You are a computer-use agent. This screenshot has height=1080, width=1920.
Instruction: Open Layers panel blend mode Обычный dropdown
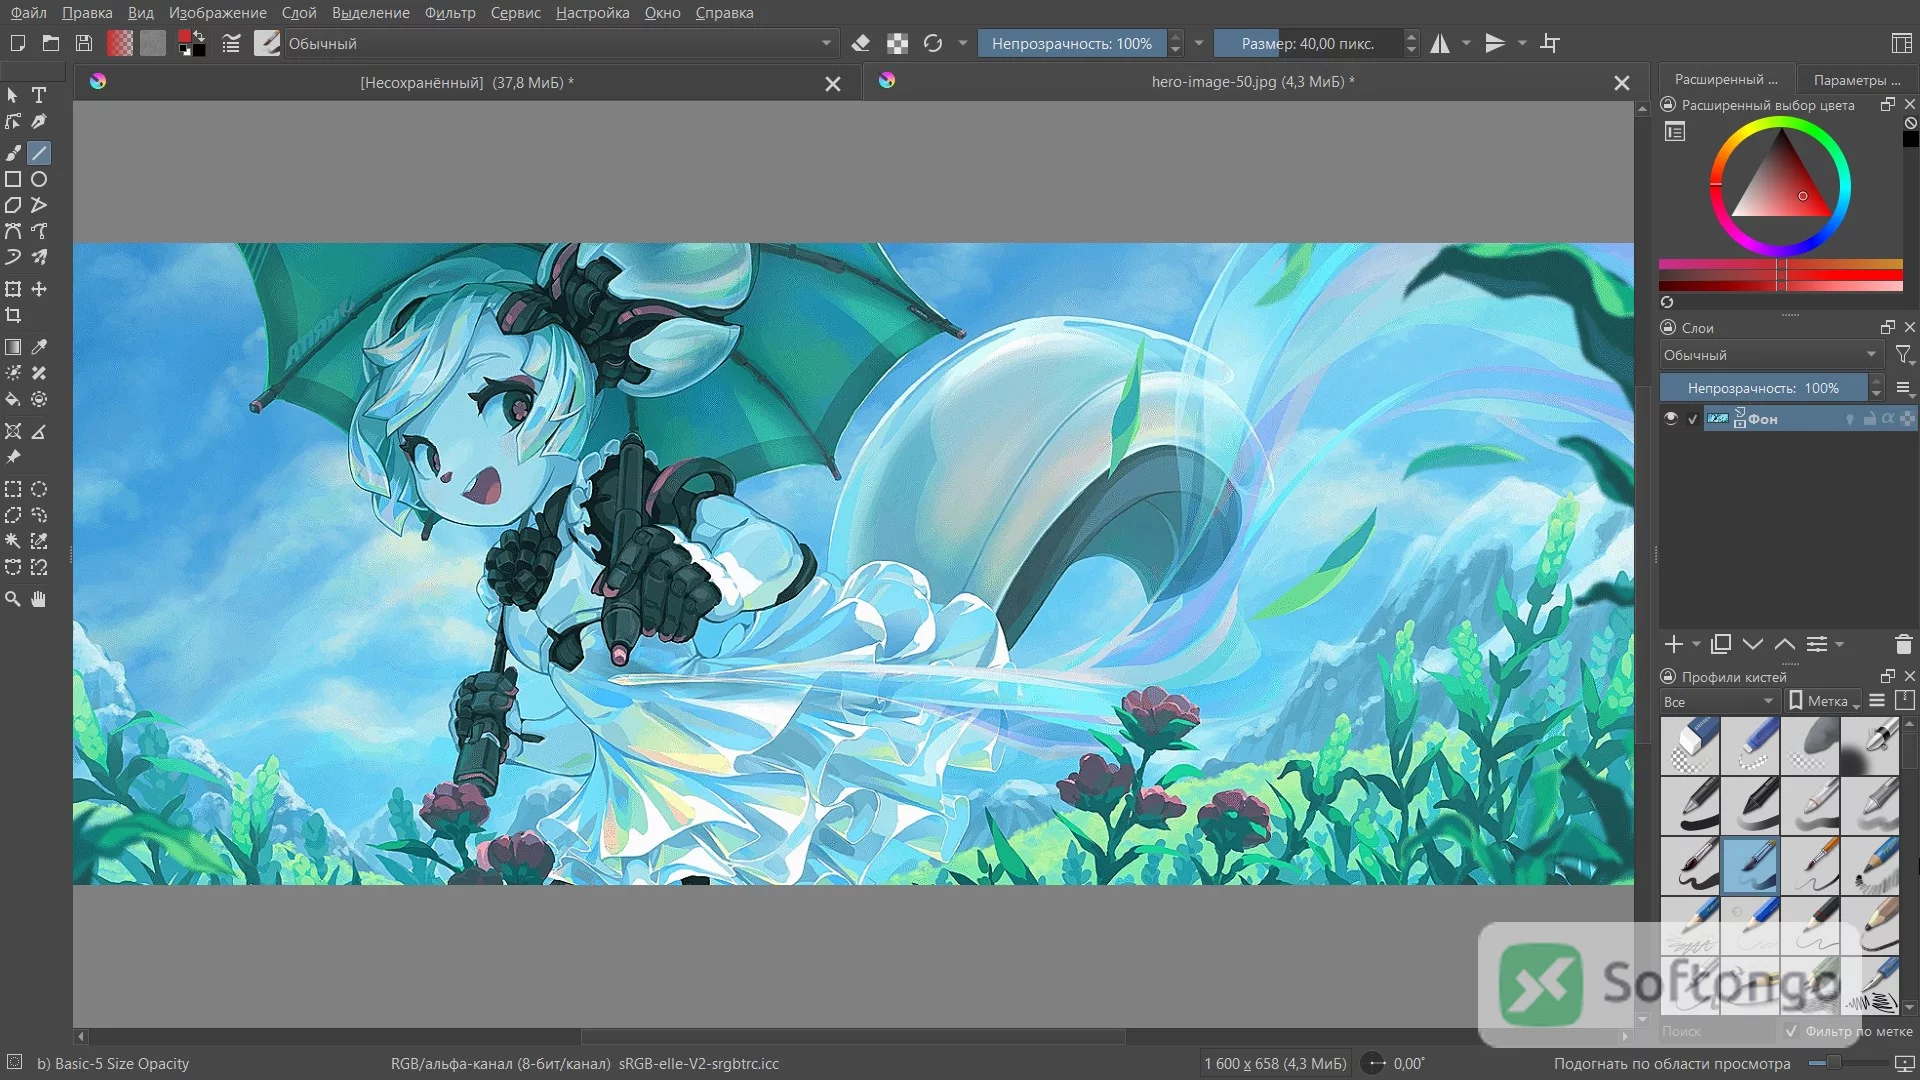1771,355
